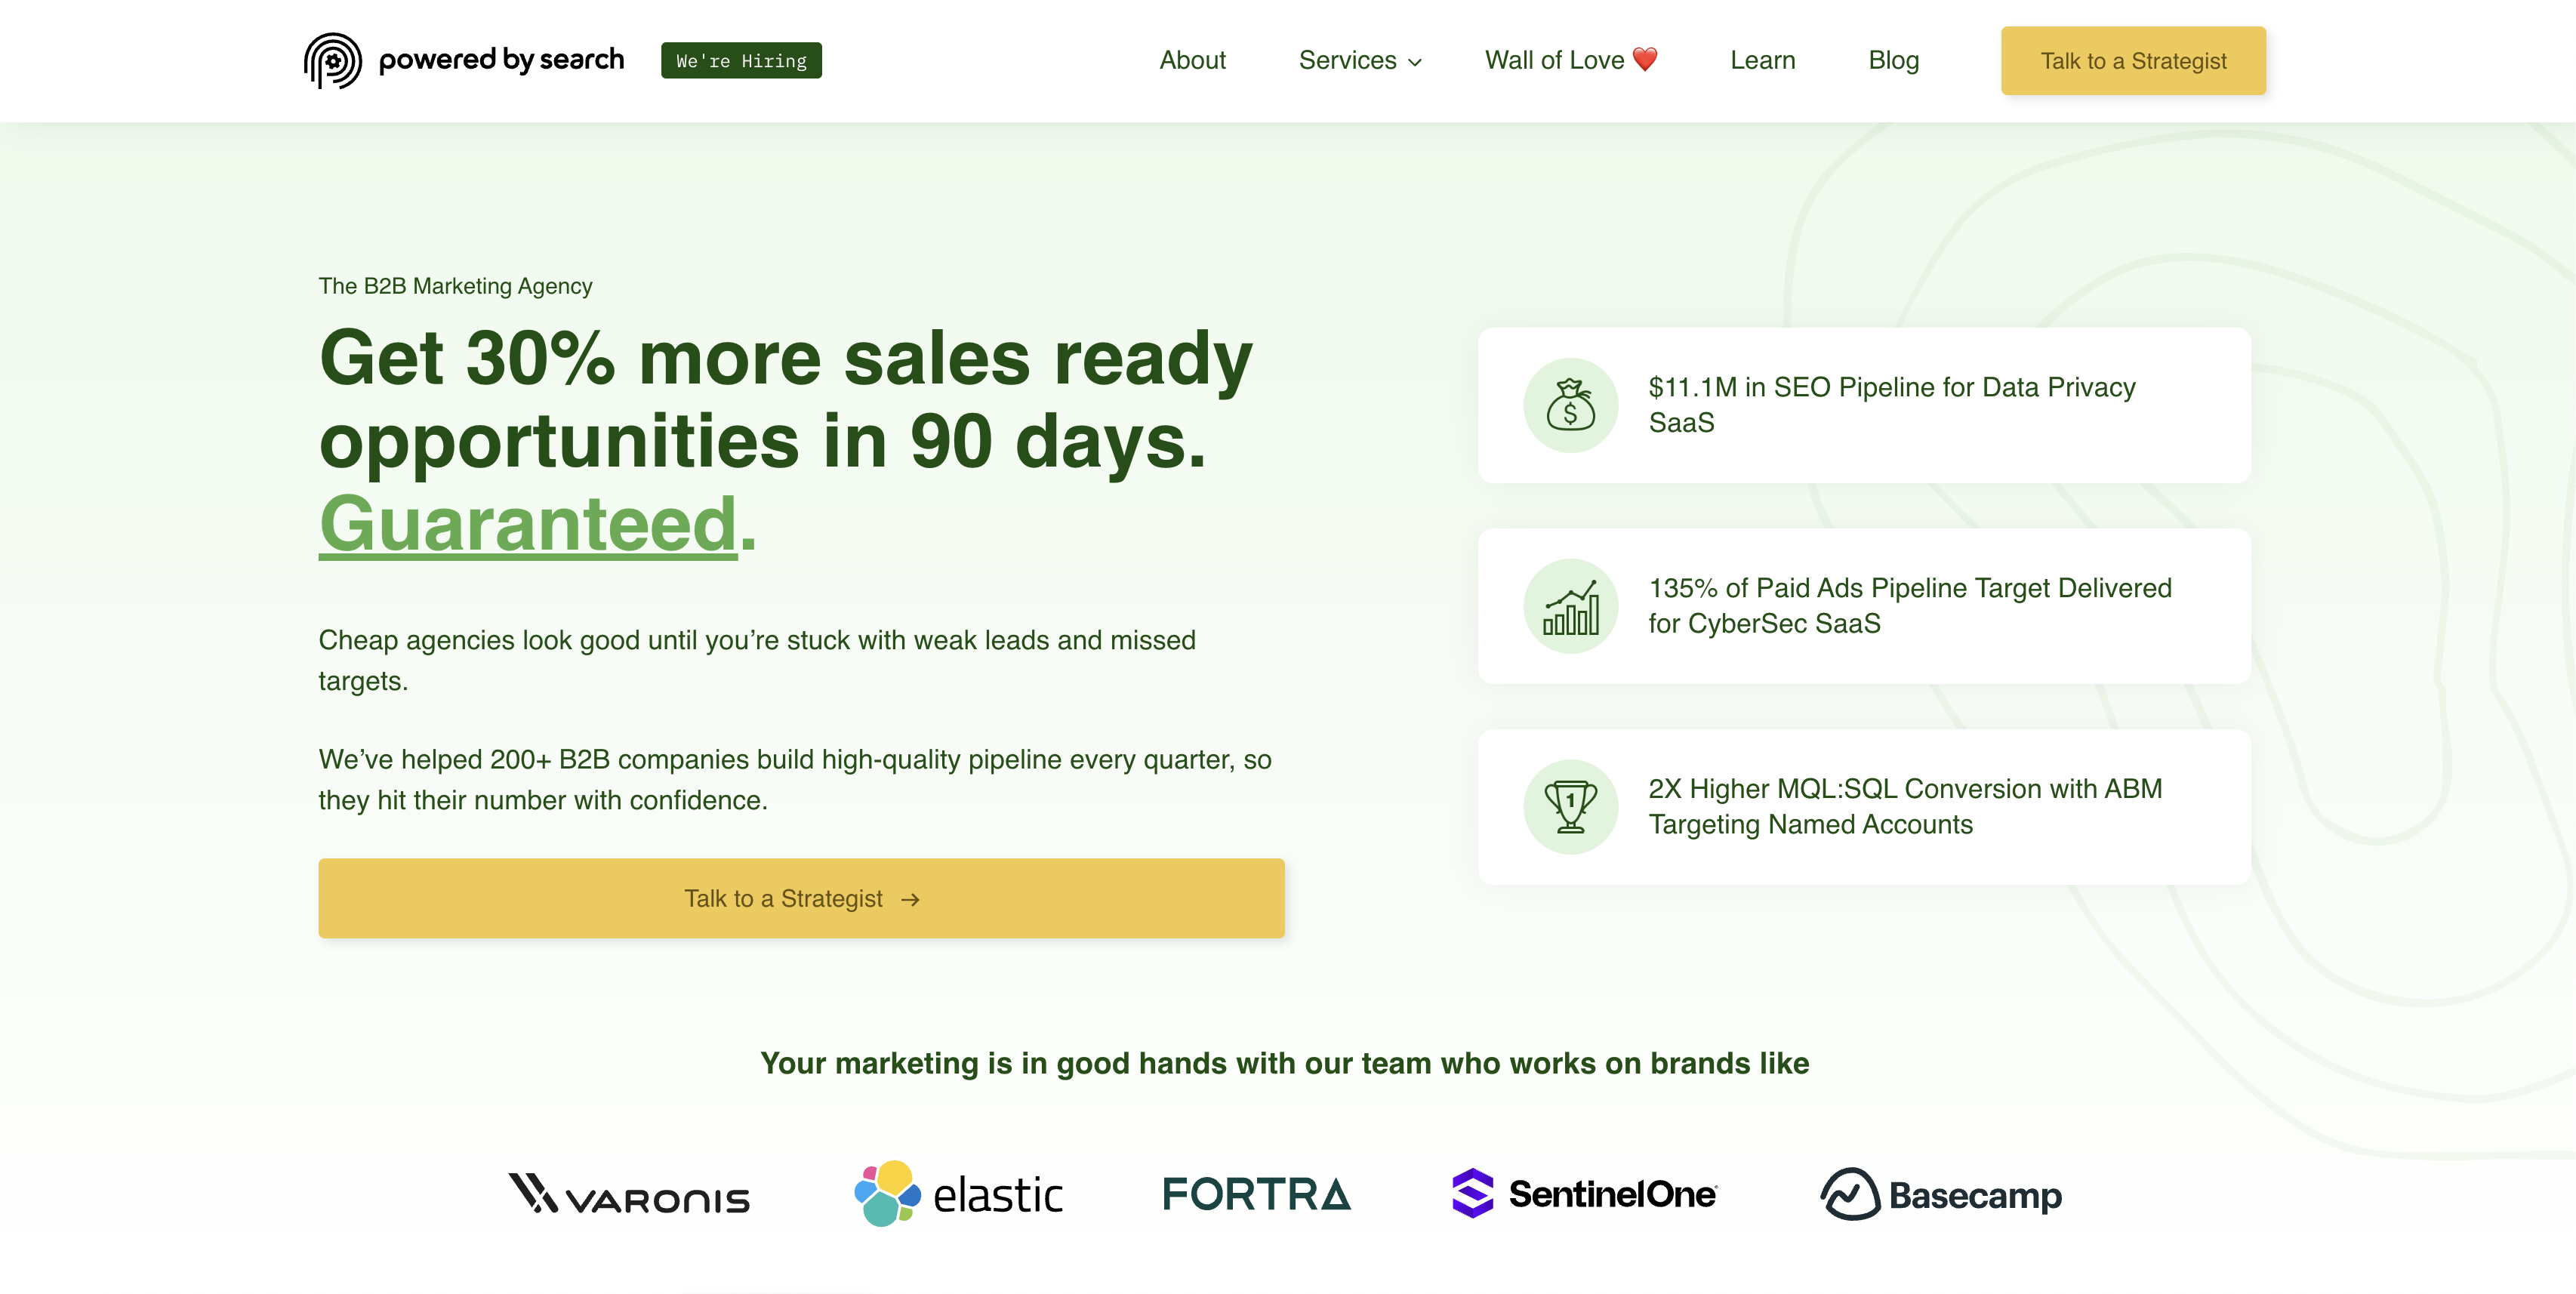Click the Varonis logo

(x=629, y=1194)
